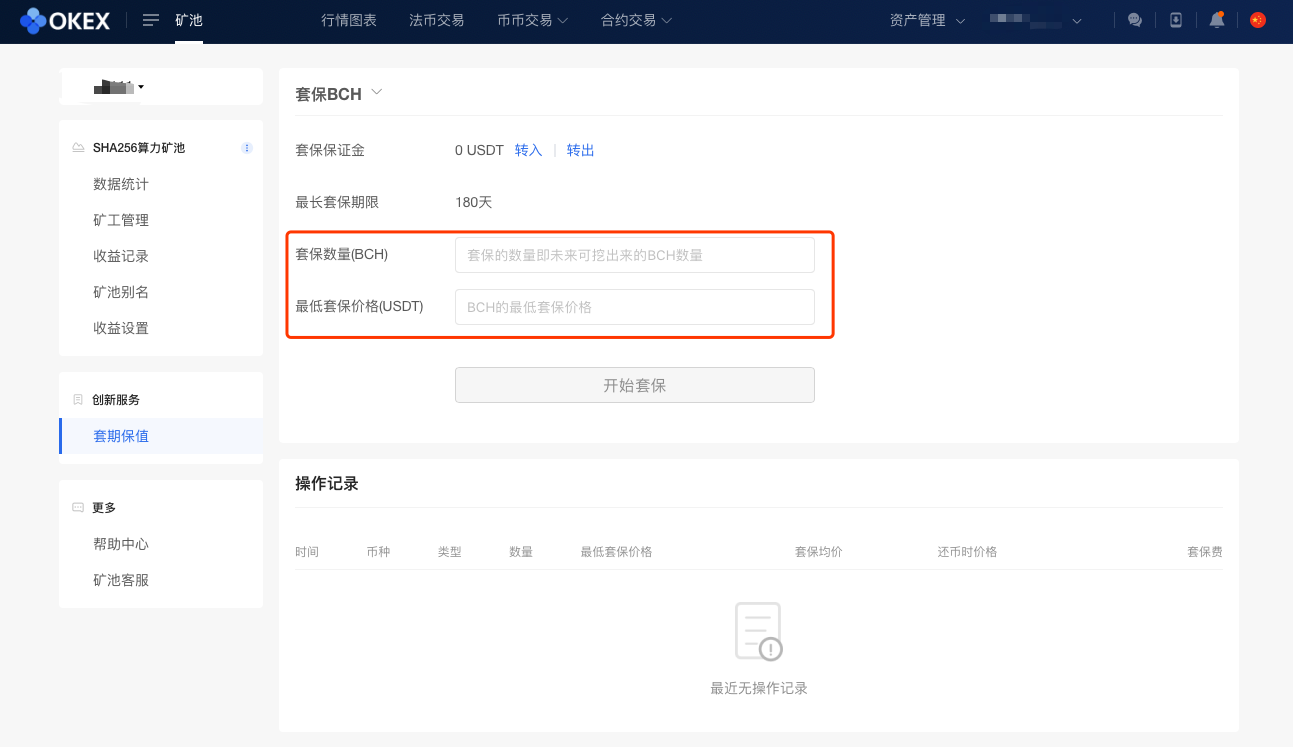Click the SHA256算力矿池 options dots icon

(x=247, y=148)
